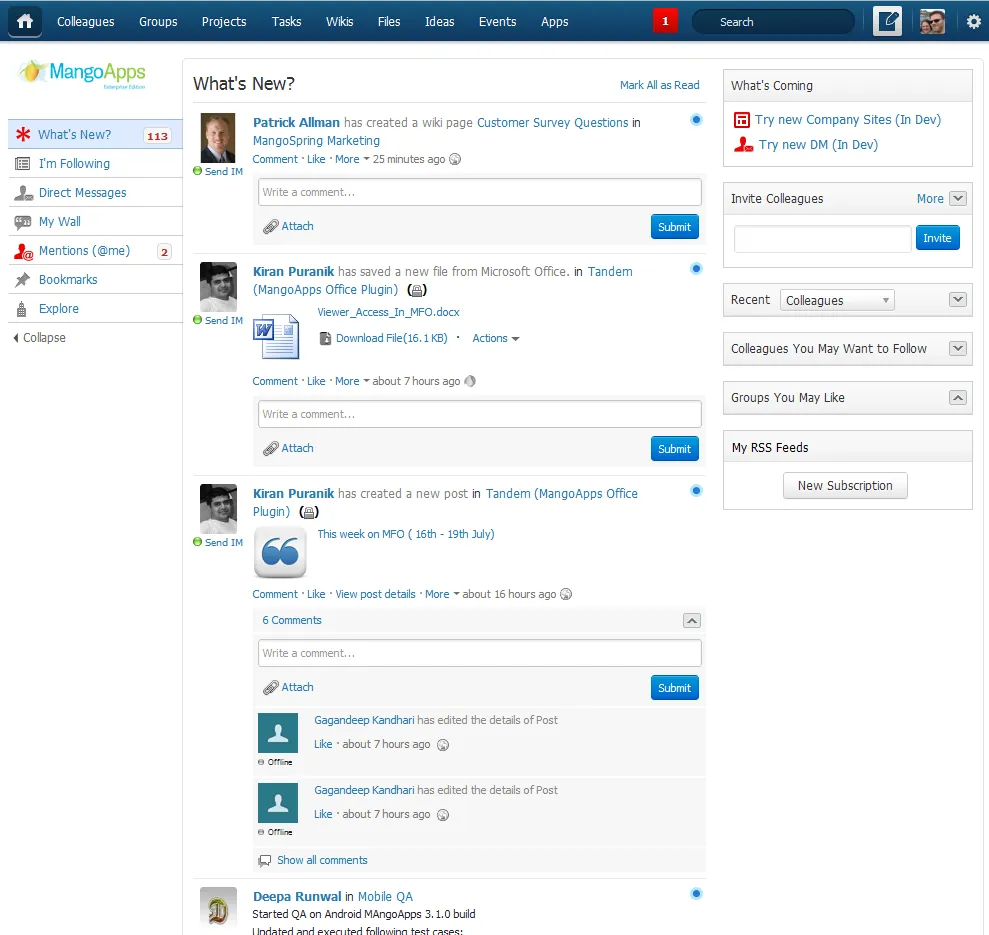This screenshot has width=989, height=935.
Task: Toggle read status dot on Kiran's file story
Action: pyautogui.click(x=696, y=268)
